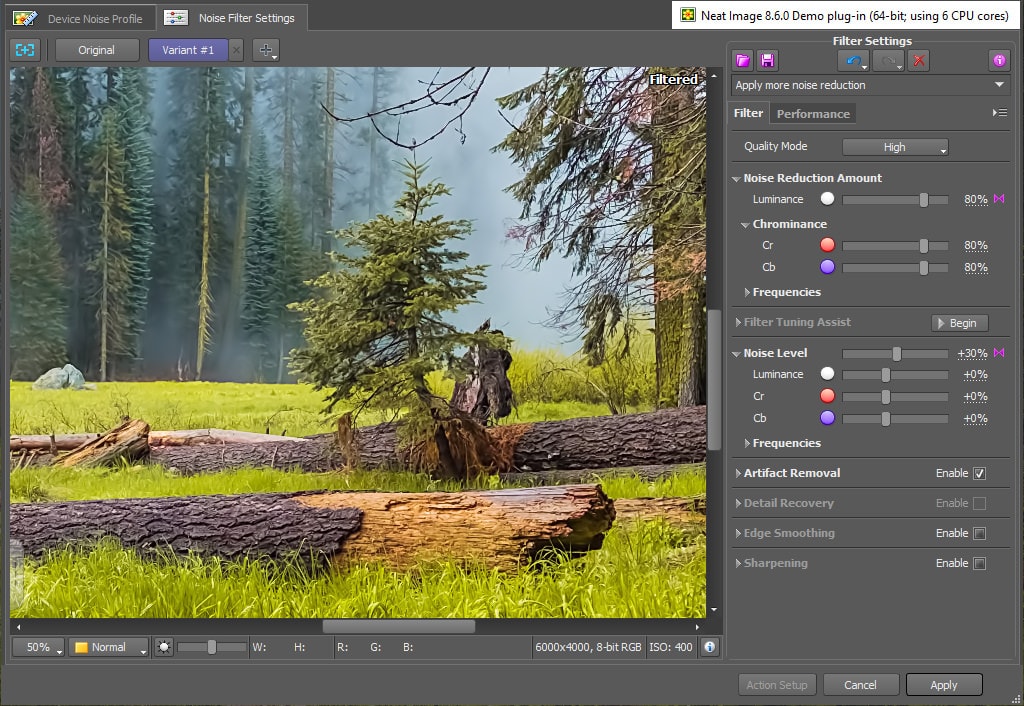Disable the Artifact Removal checkbox
The width and height of the screenshot is (1024, 706).
pos(979,473)
